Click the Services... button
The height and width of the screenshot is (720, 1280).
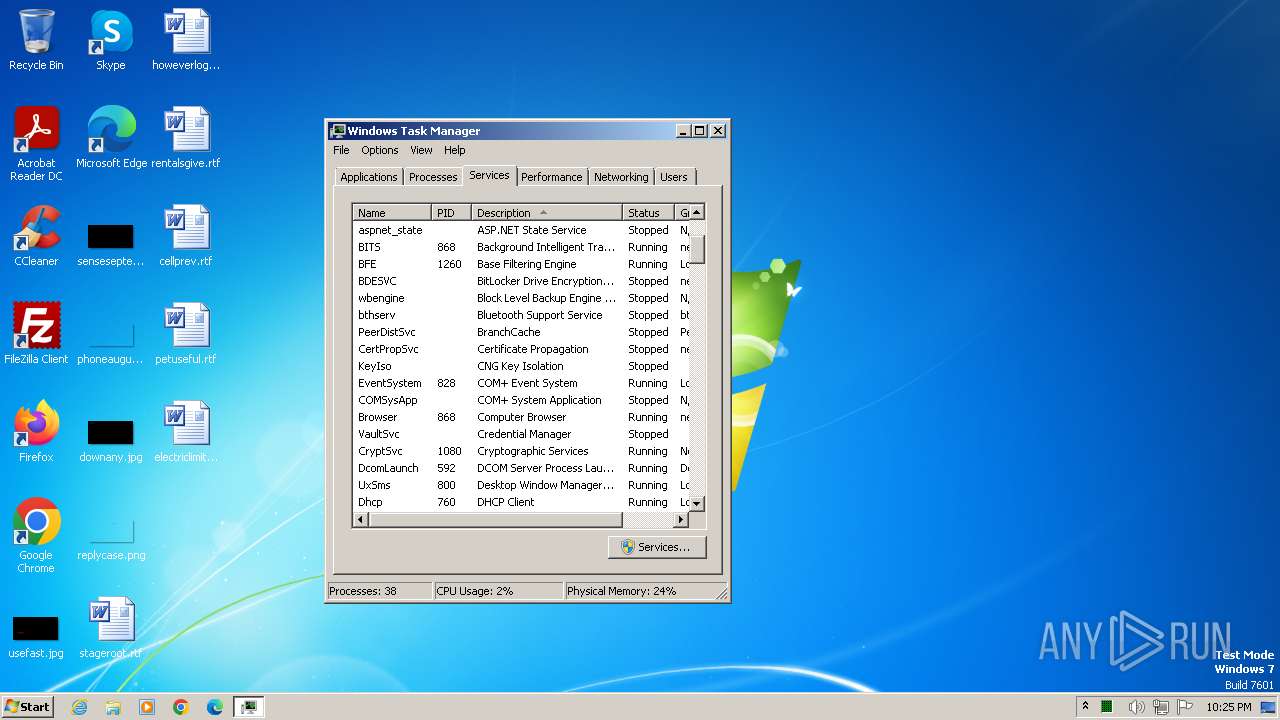(657, 547)
